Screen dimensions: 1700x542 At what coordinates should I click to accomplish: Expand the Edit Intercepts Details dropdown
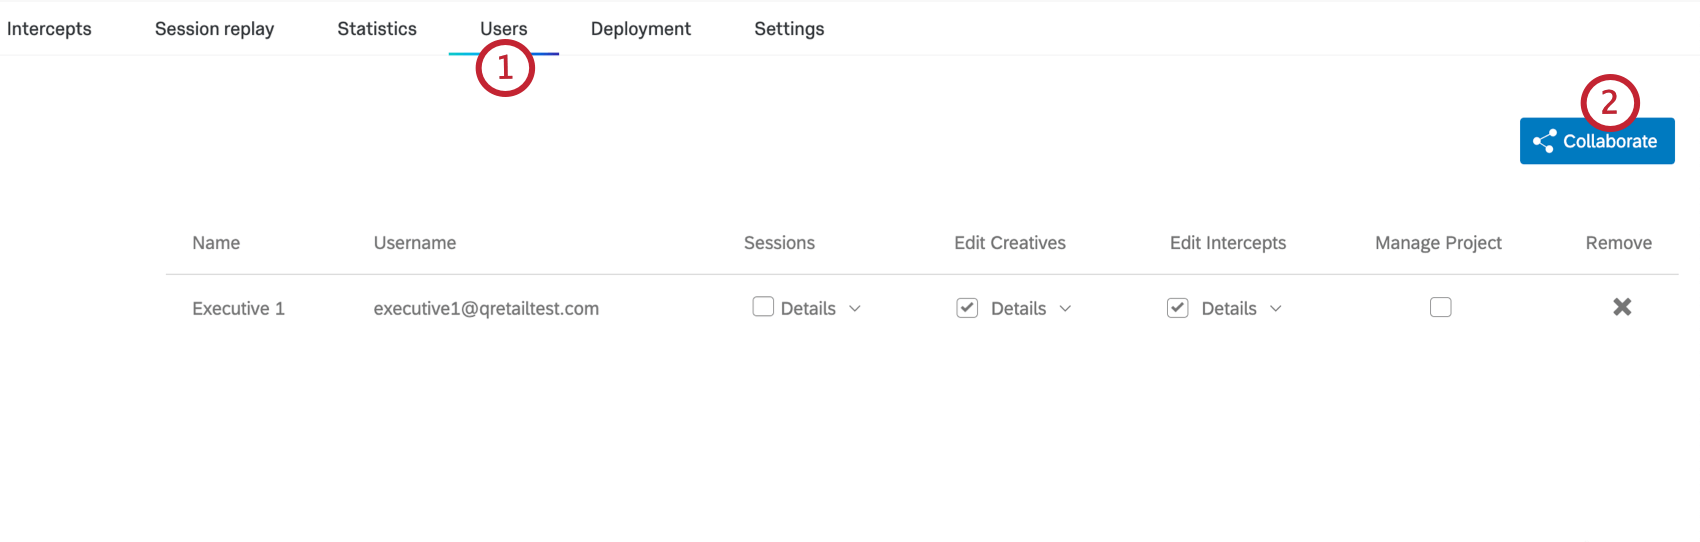[x=1276, y=309]
